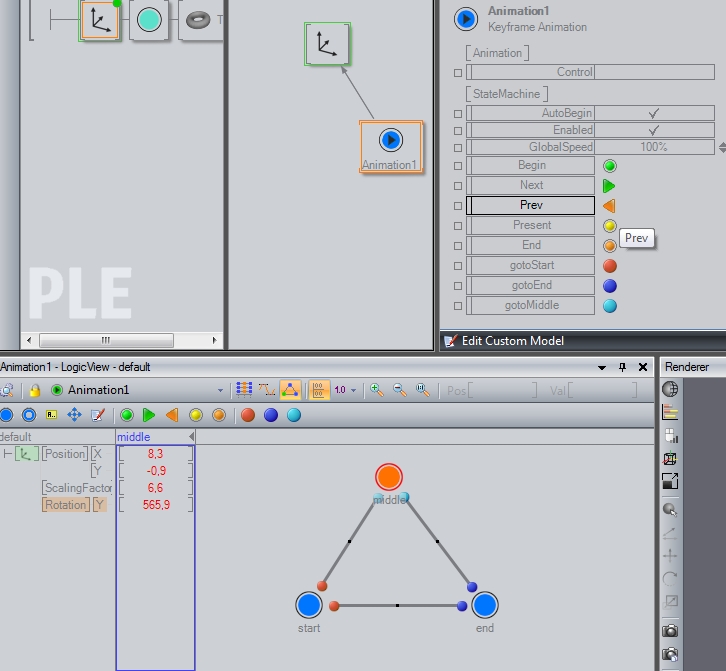Click the globe icon in Renderer toolbar
Viewport: 726px width, 671px height.
[670, 389]
